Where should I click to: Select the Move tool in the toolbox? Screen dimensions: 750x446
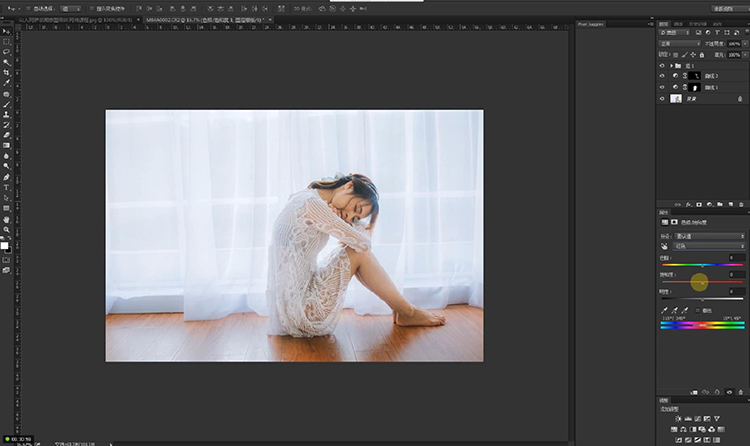click(x=6, y=32)
